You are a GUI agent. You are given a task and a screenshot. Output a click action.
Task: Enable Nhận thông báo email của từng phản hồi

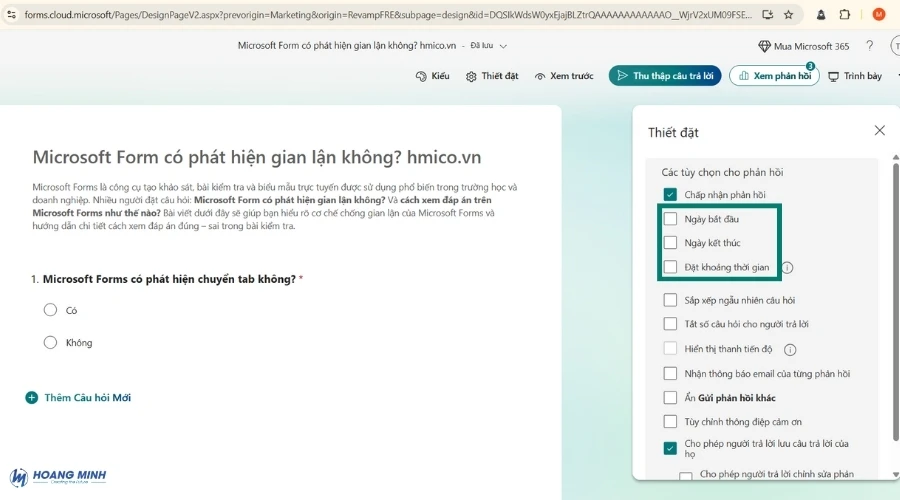tap(670, 373)
